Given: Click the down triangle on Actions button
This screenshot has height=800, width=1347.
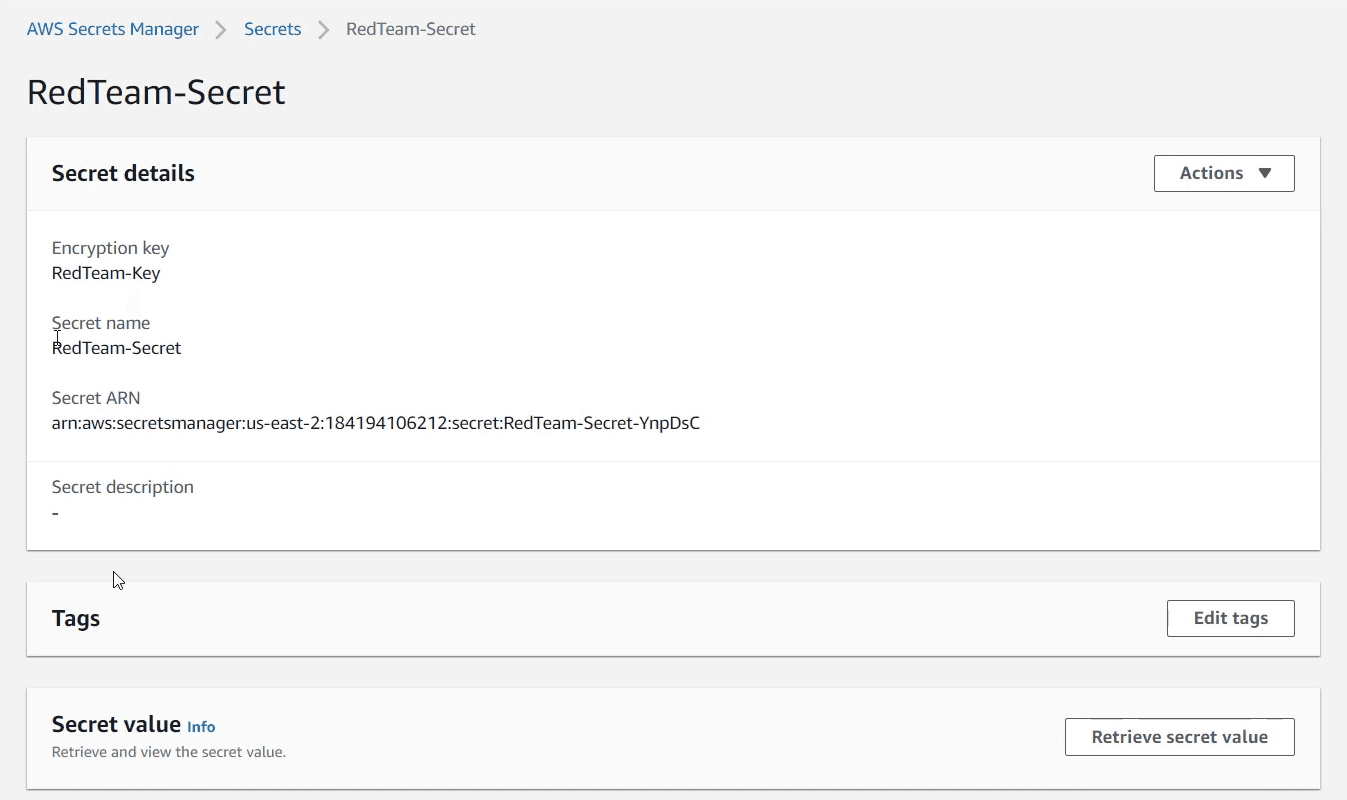Looking at the screenshot, I should [1264, 173].
